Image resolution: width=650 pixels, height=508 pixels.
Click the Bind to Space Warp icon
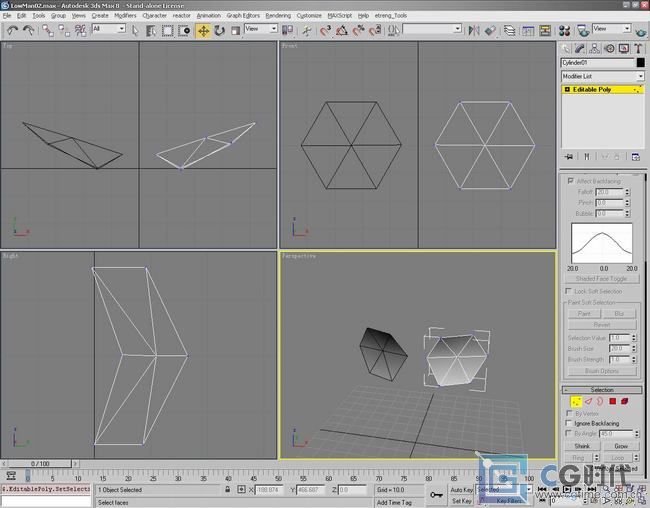point(80,30)
